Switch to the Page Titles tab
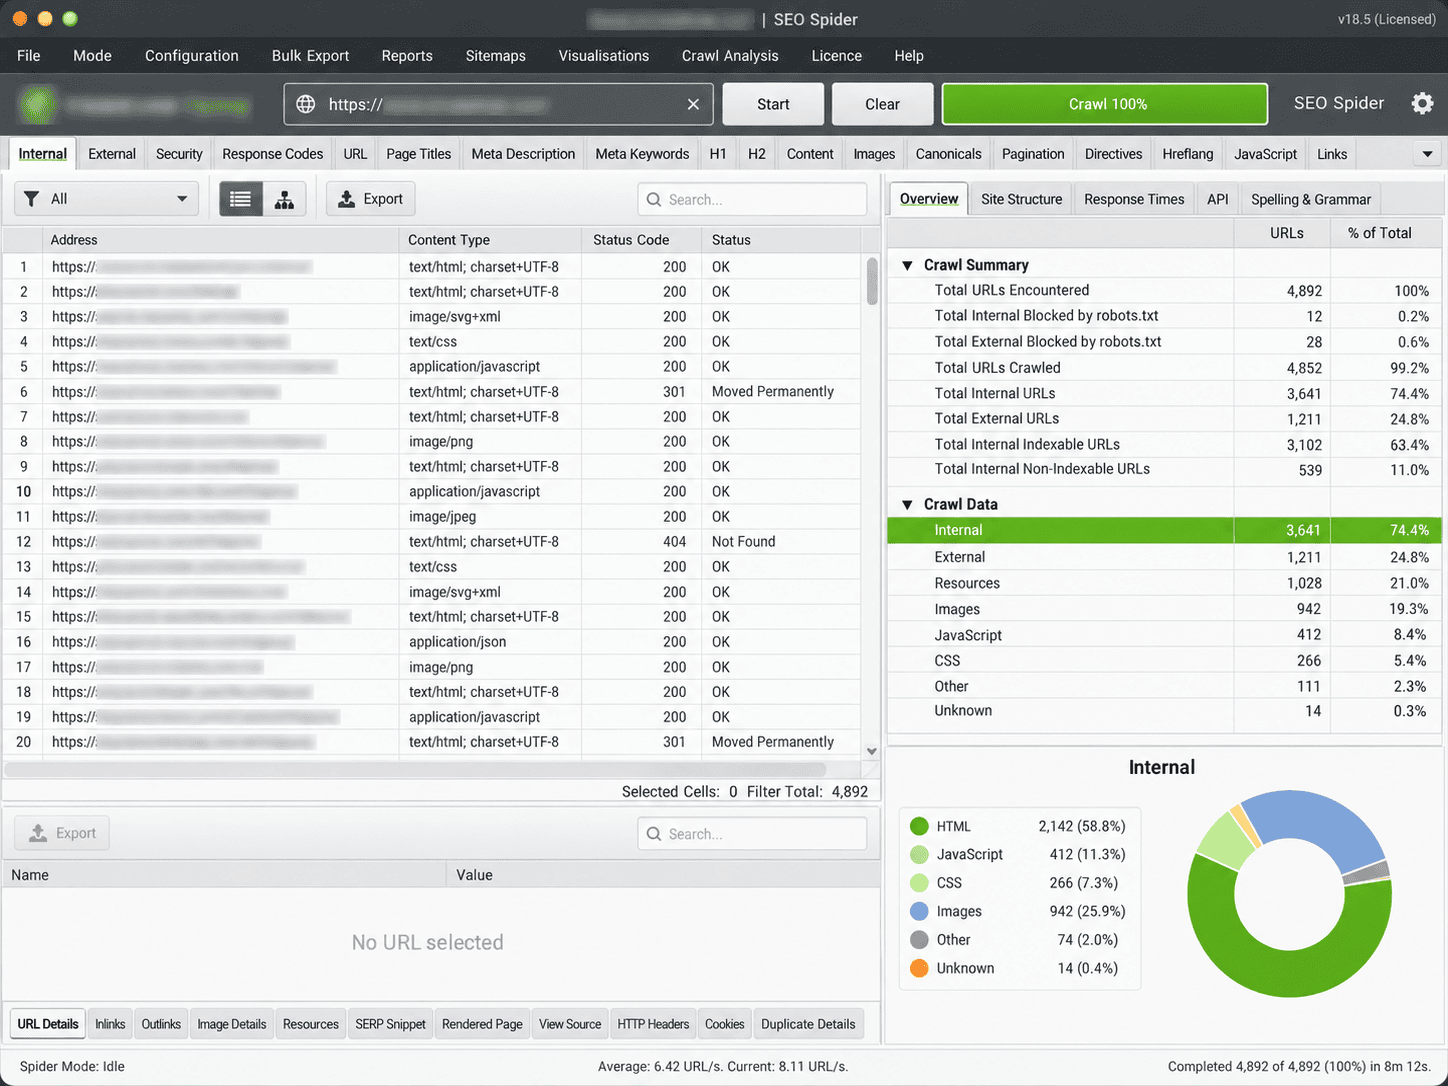This screenshot has height=1086, width=1448. (x=419, y=154)
